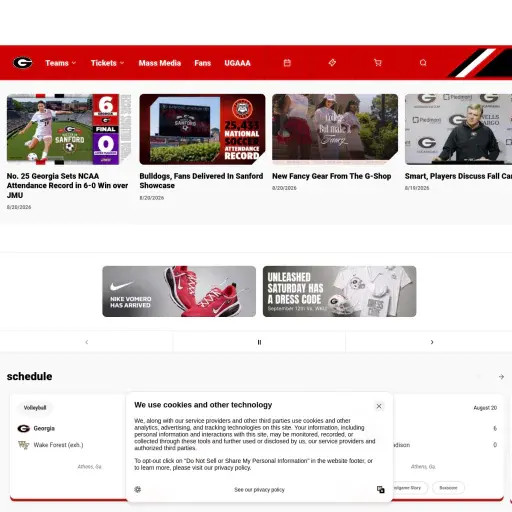Click 'Wake Forest (exh.)' opponent text
This screenshot has width=512, height=512.
[58, 445]
